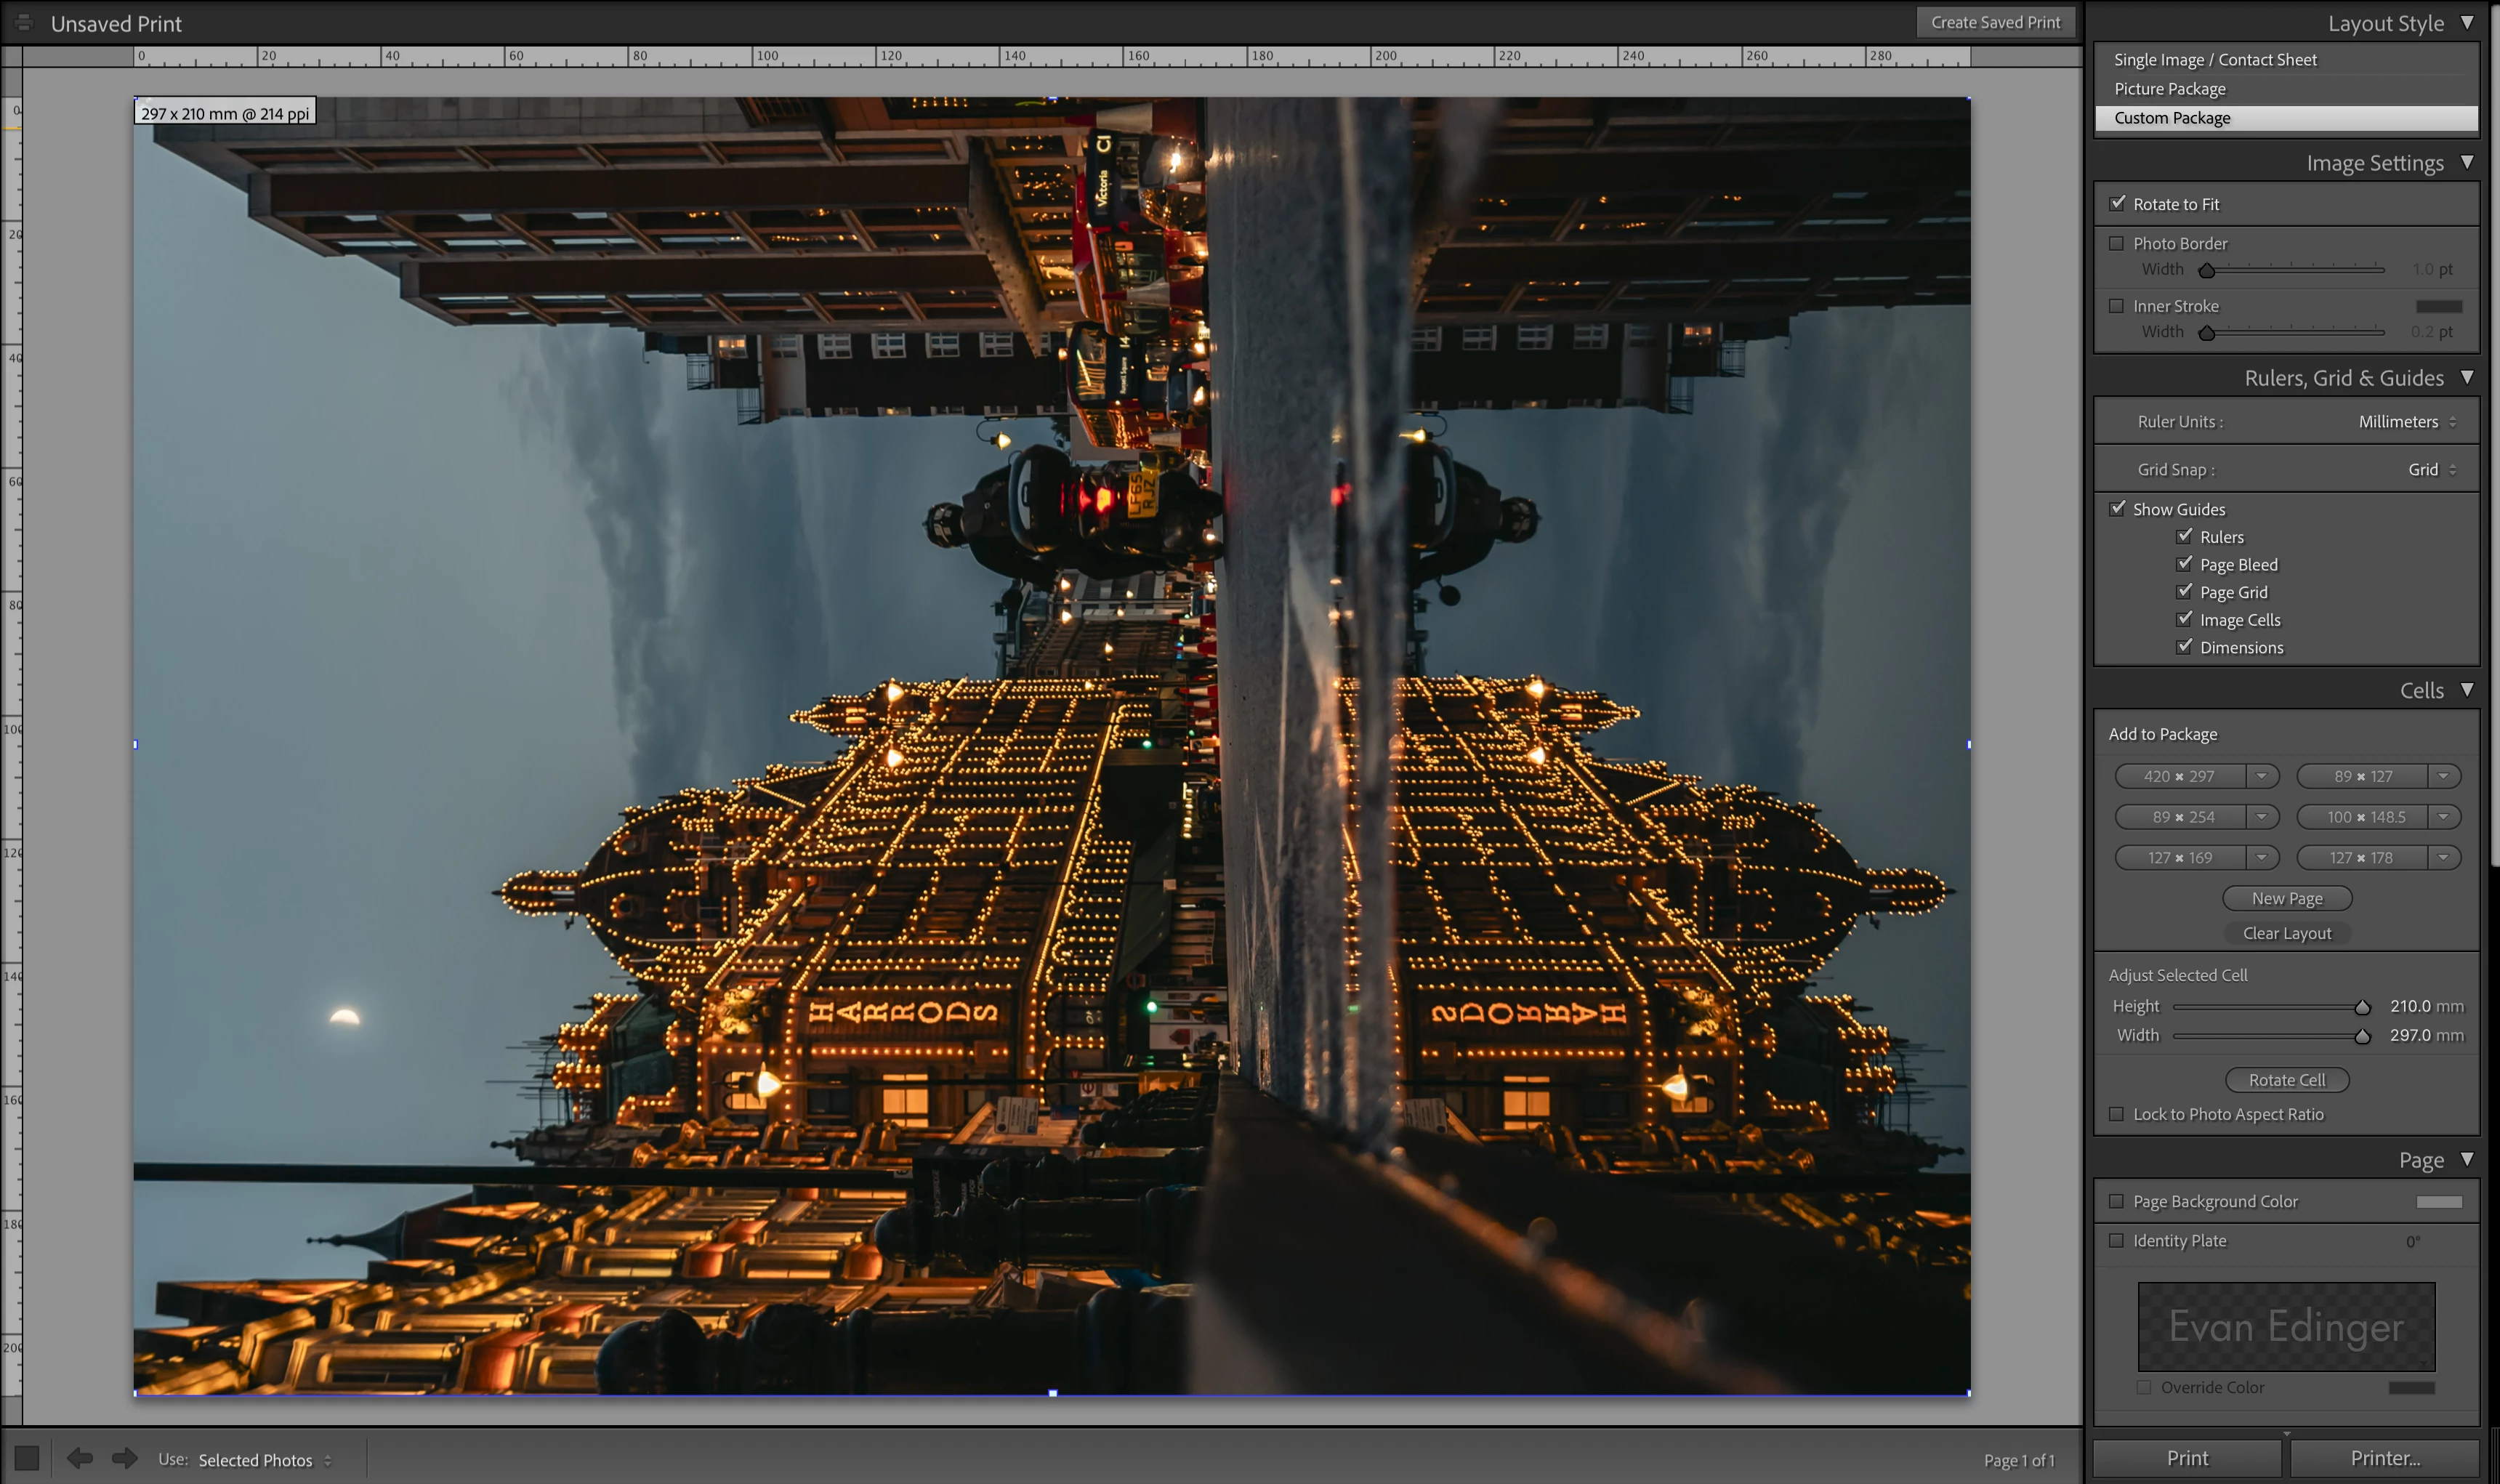2500x1484 pixels.
Task: Click Create Saved Print button
Action: (1994, 22)
